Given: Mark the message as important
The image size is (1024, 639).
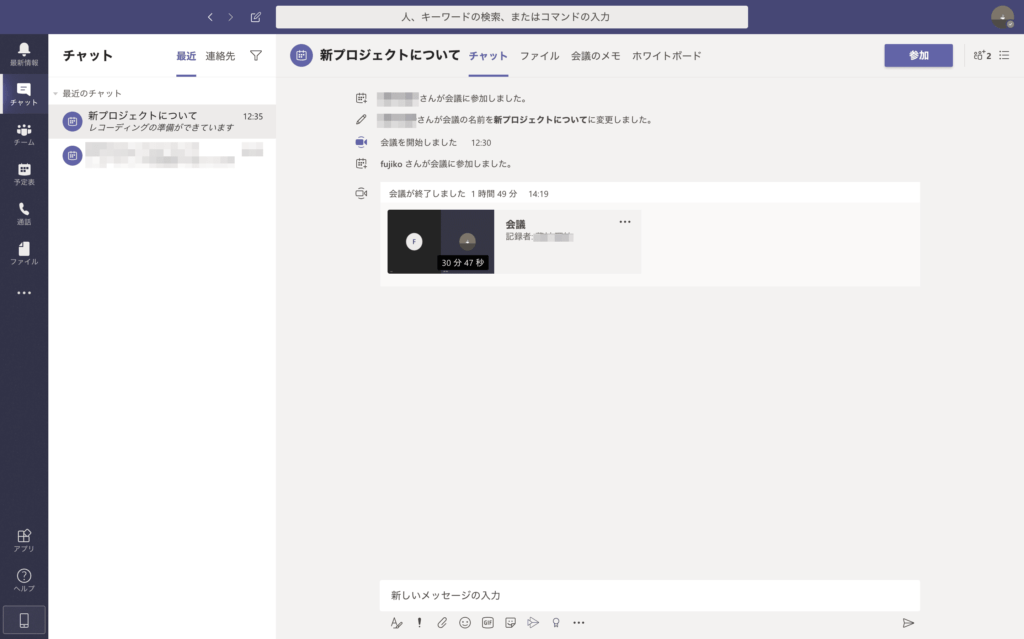Looking at the screenshot, I should coord(419,622).
